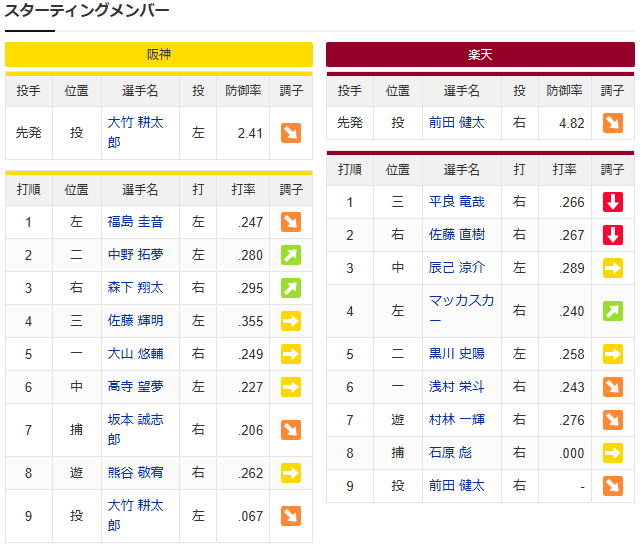Open player page for 熊谷 敬宥
Screen dimensions: 640x548
[x=136, y=473]
